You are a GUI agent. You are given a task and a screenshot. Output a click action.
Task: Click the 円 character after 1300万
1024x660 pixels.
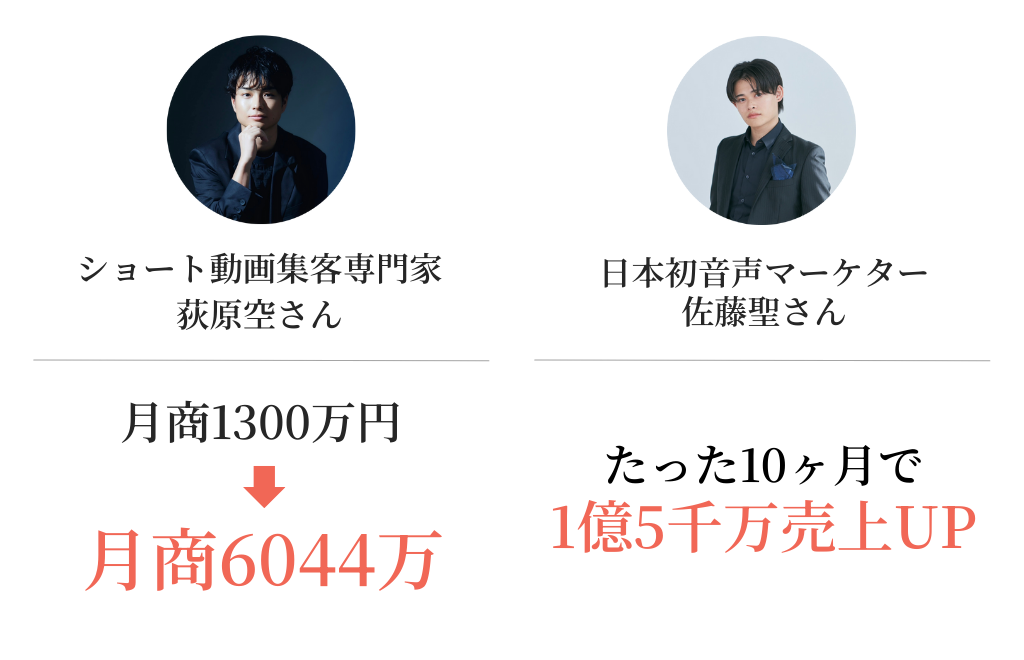coord(377,424)
